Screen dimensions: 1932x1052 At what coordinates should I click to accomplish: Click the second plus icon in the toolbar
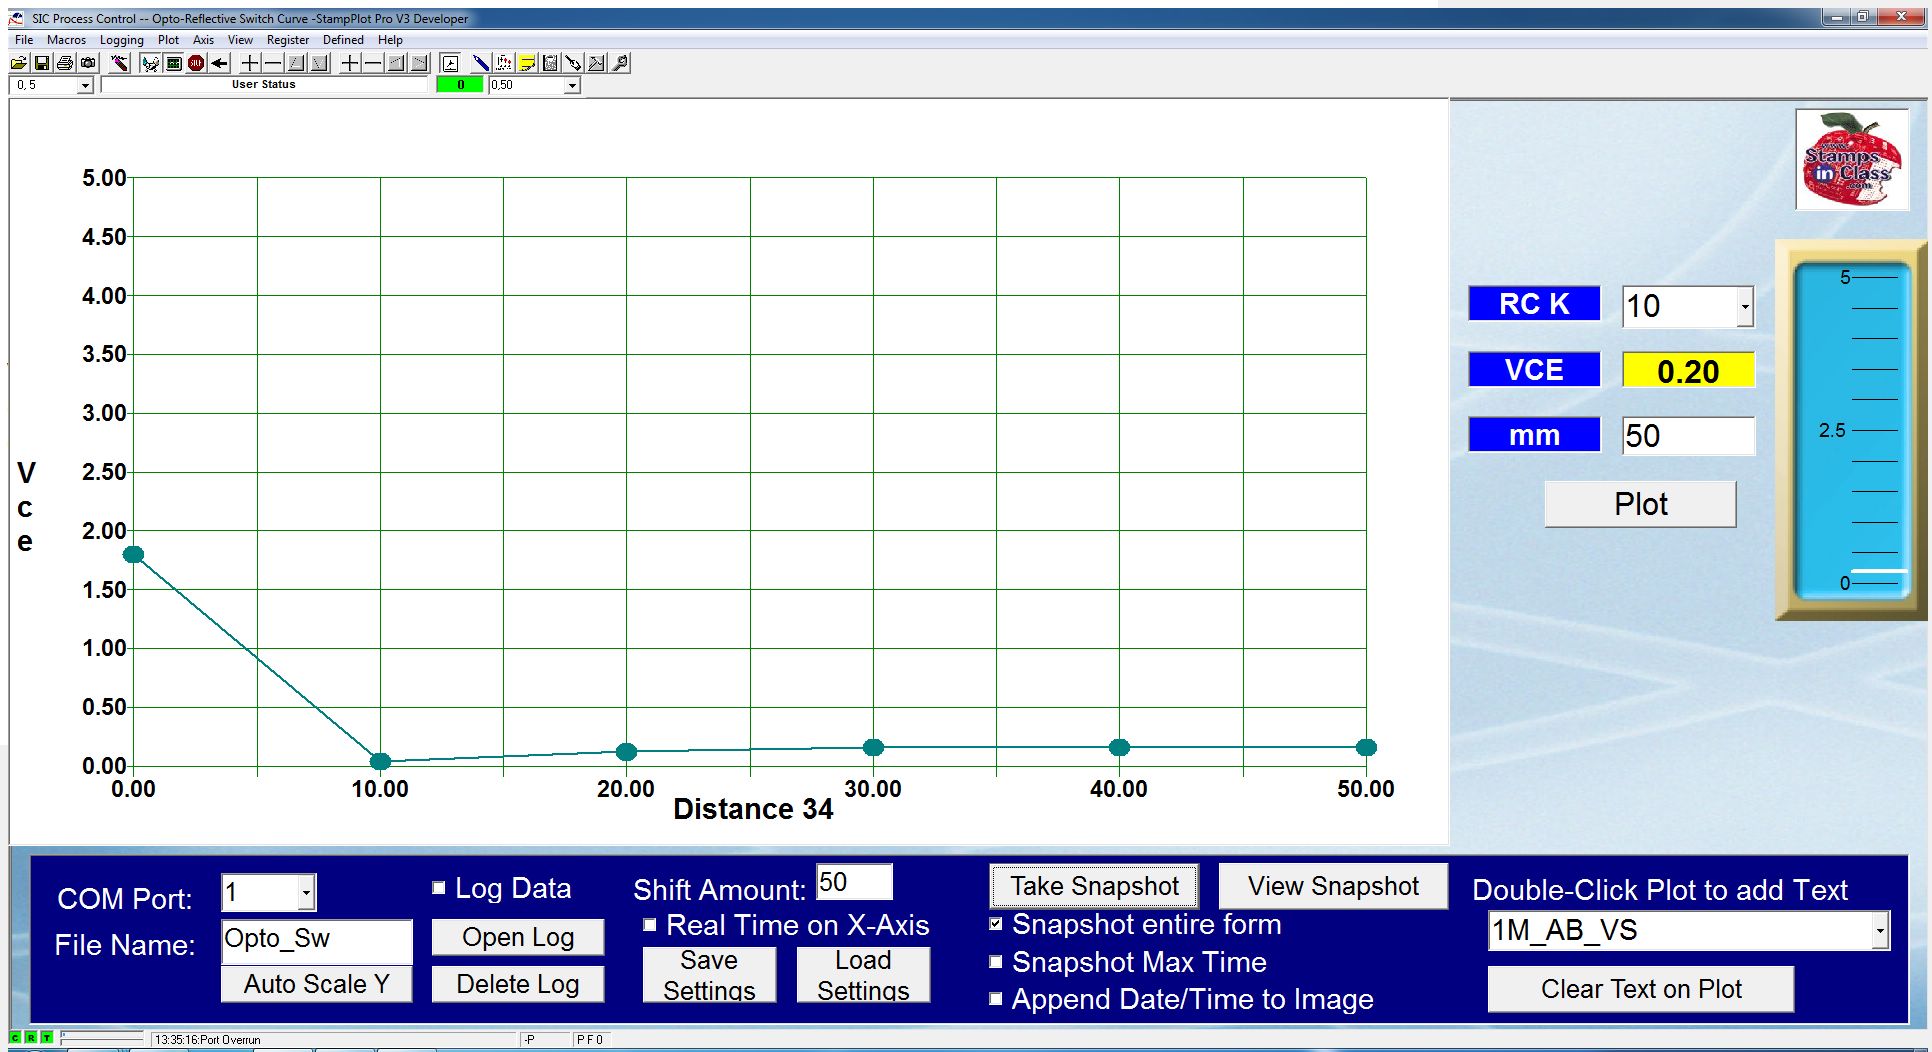[350, 63]
